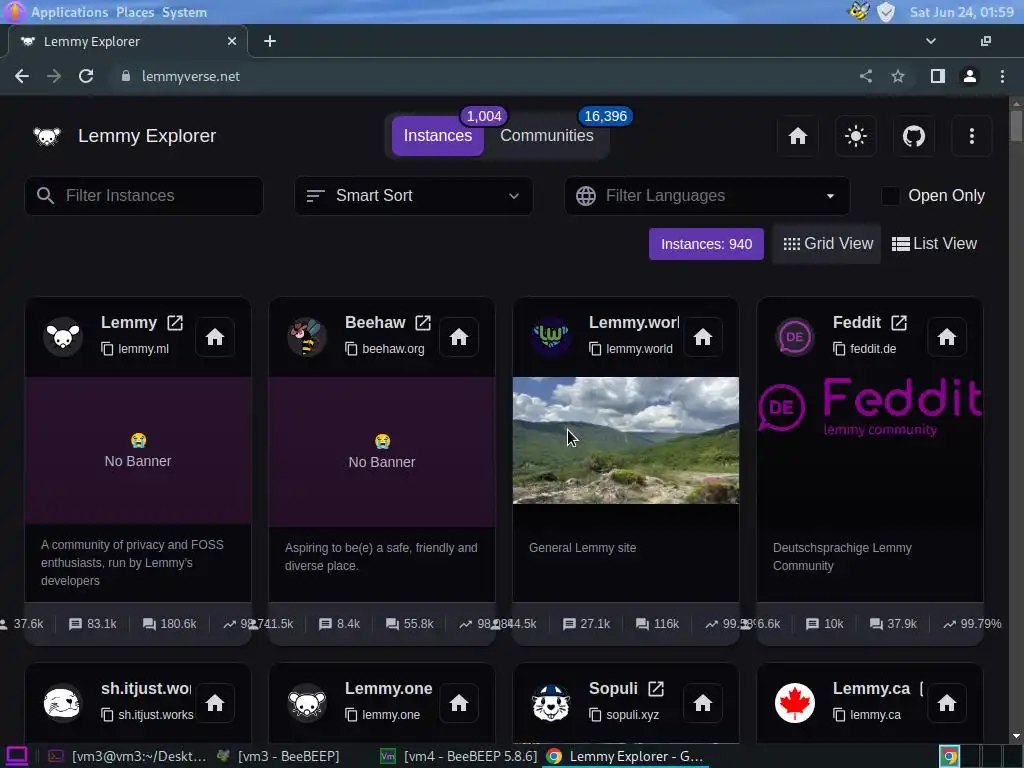
Task: Open the Lemmy instance external link icon
Action: pos(175,323)
